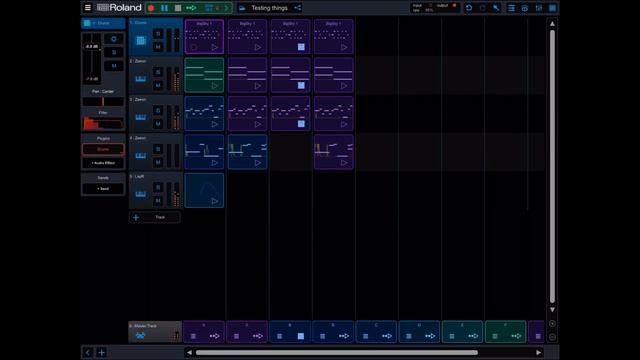Launch the green scene F

(x=516, y=336)
